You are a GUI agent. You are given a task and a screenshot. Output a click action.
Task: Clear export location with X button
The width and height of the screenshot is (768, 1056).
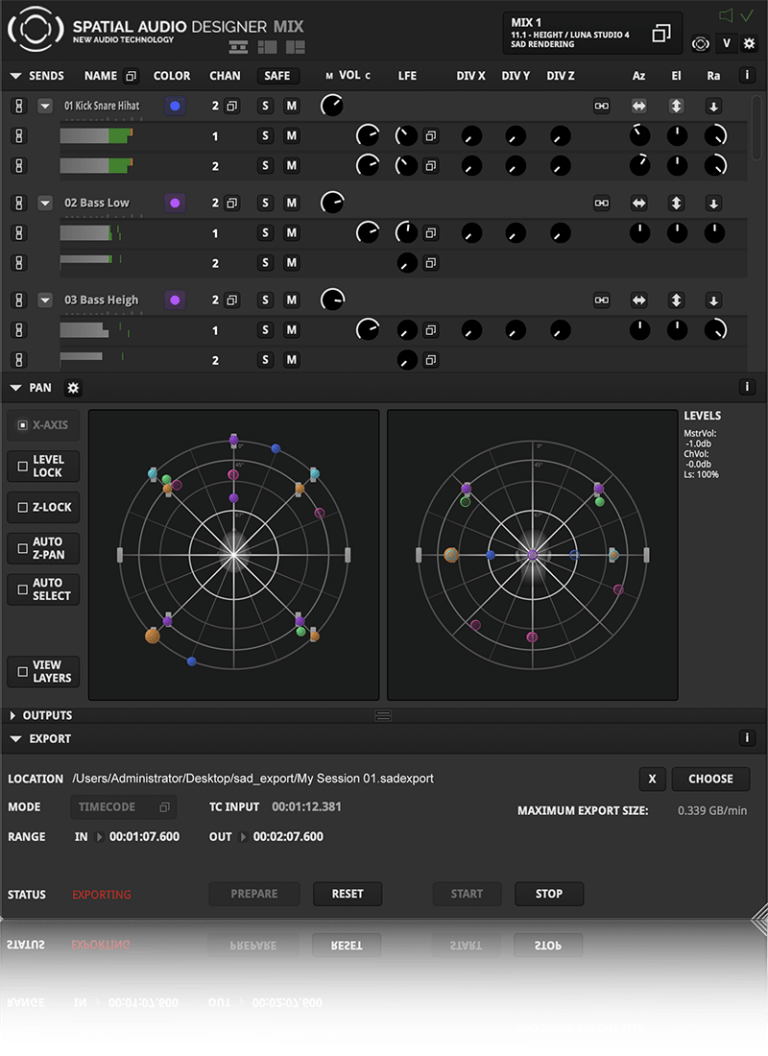(652, 779)
